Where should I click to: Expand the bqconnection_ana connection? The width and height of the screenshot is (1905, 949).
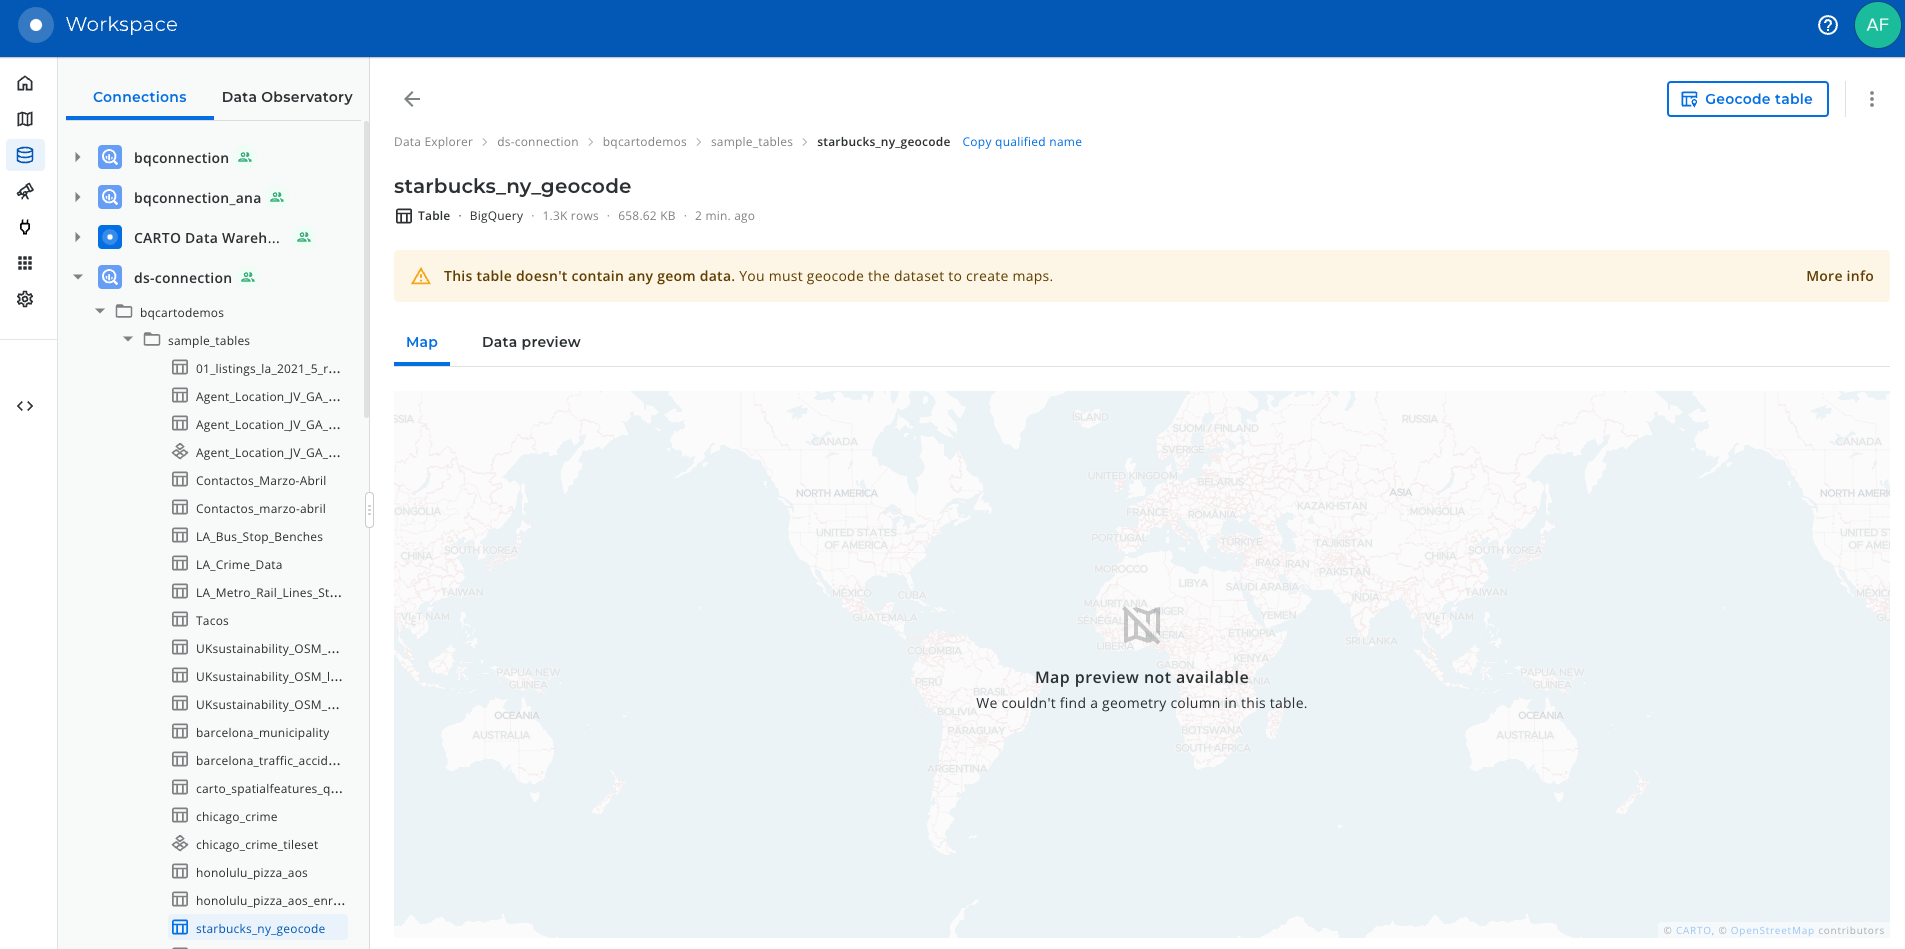coord(77,197)
